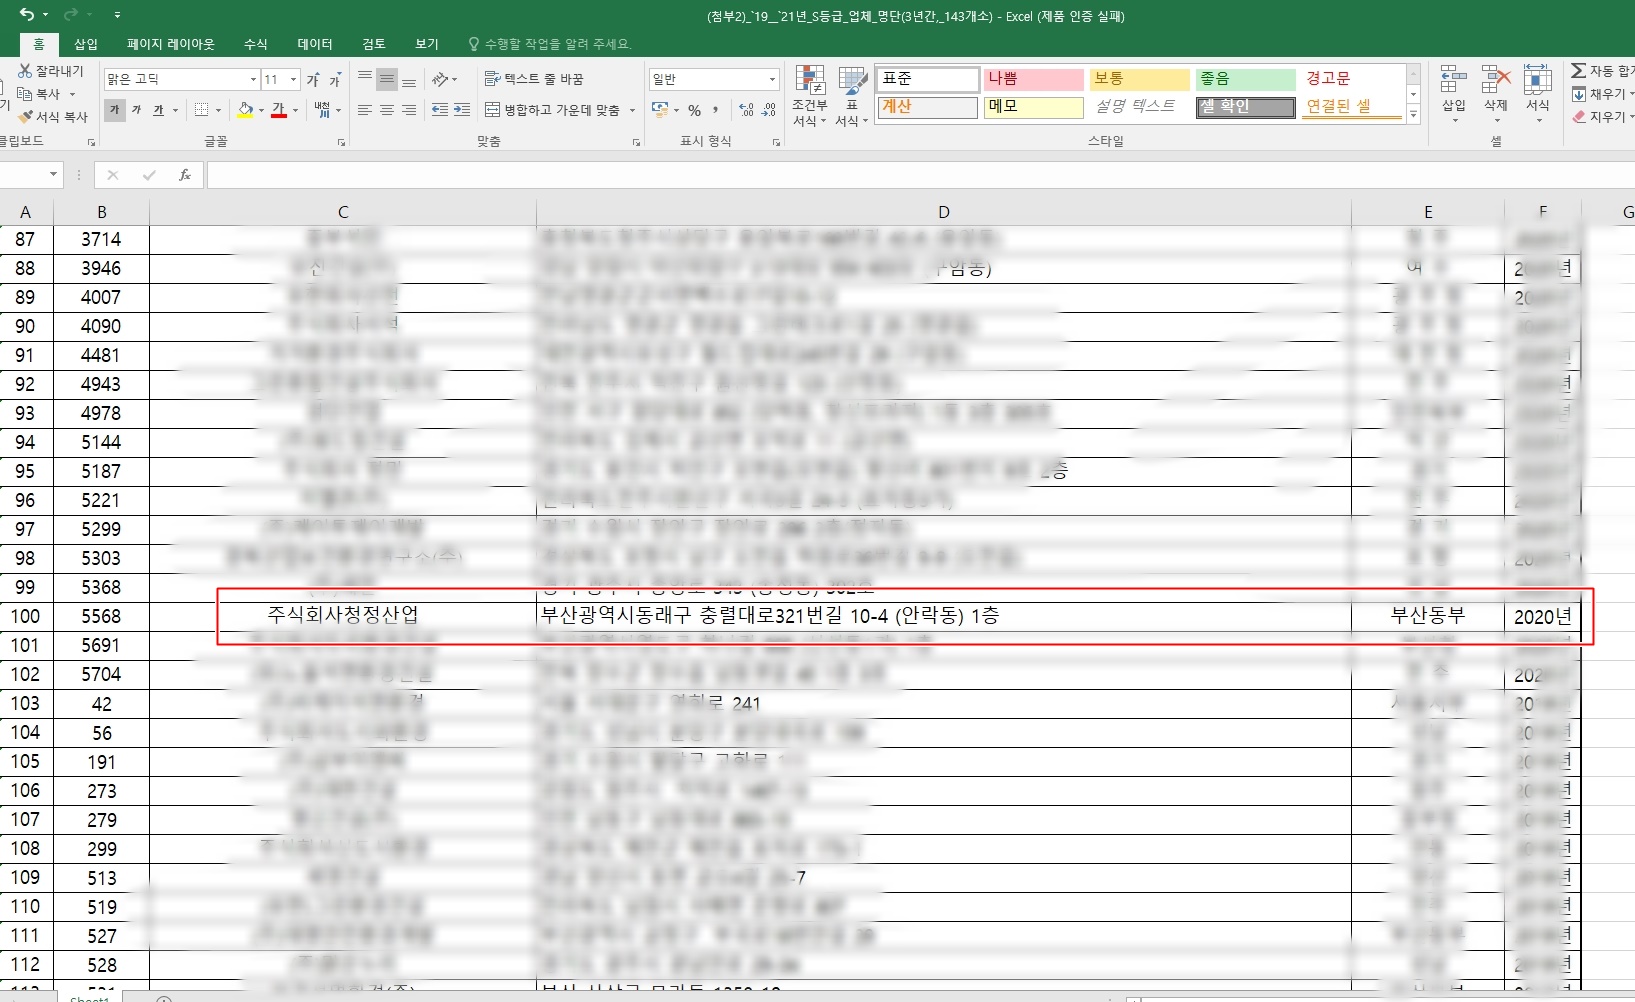
Task: Click the increase indent icon
Action: [x=462, y=110]
